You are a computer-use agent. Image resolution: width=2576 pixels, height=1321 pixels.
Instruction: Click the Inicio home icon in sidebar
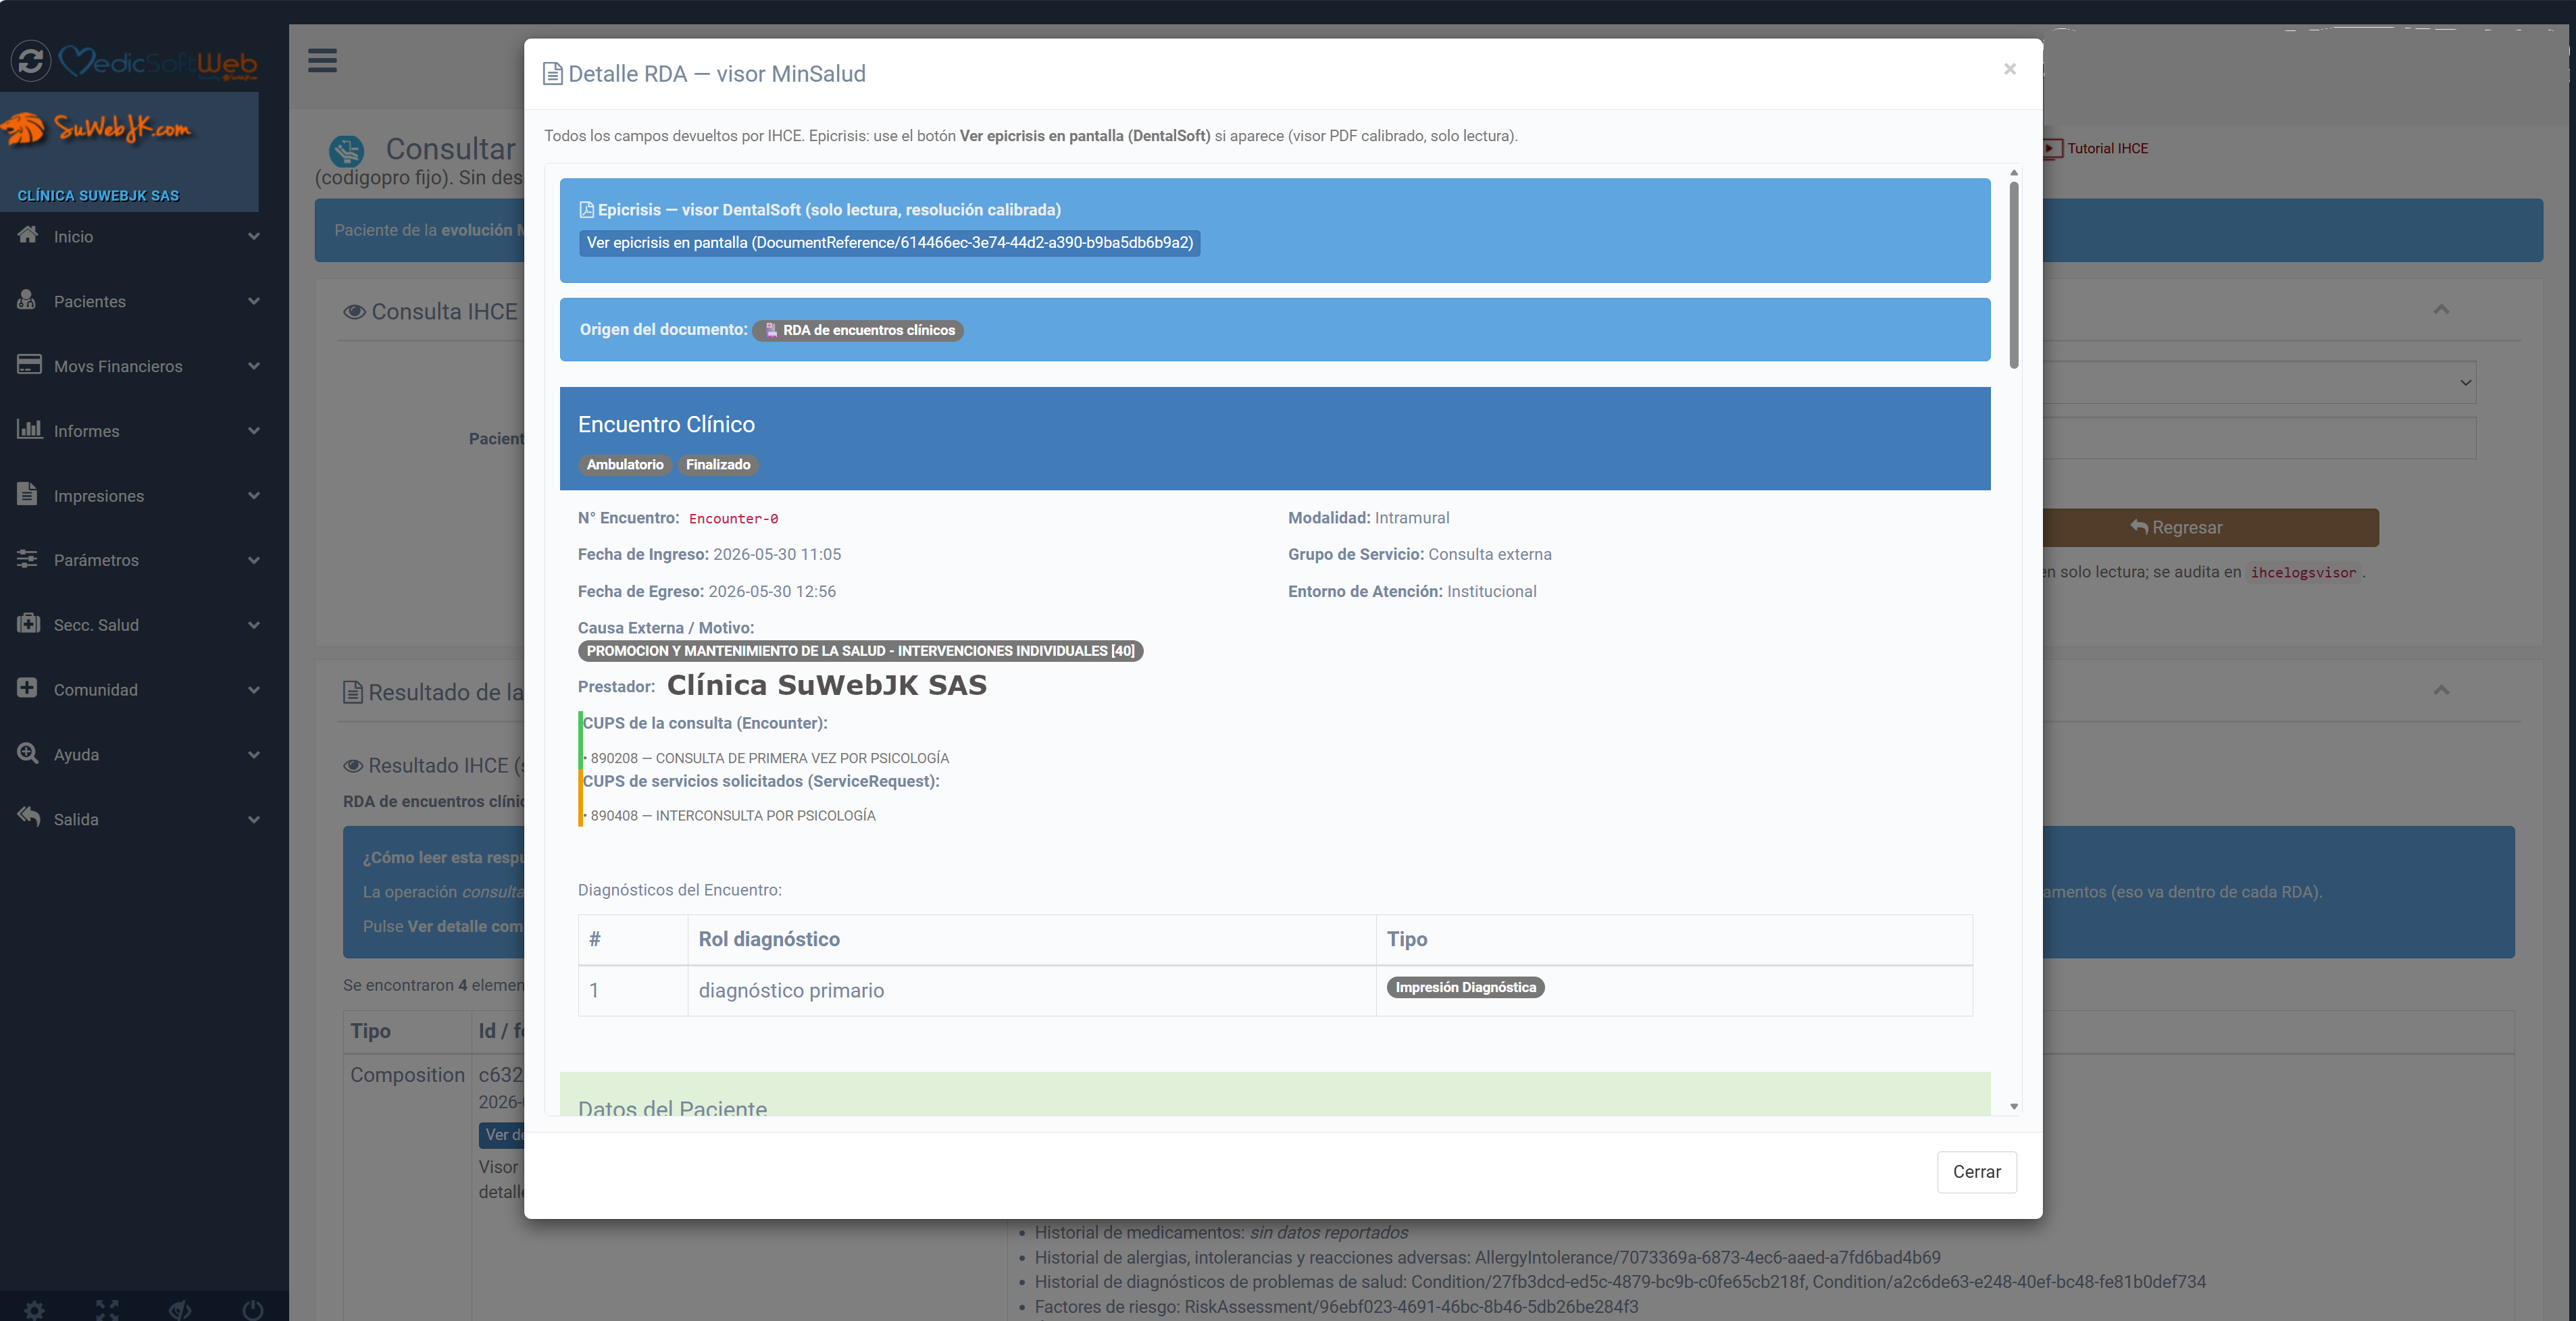click(x=28, y=235)
